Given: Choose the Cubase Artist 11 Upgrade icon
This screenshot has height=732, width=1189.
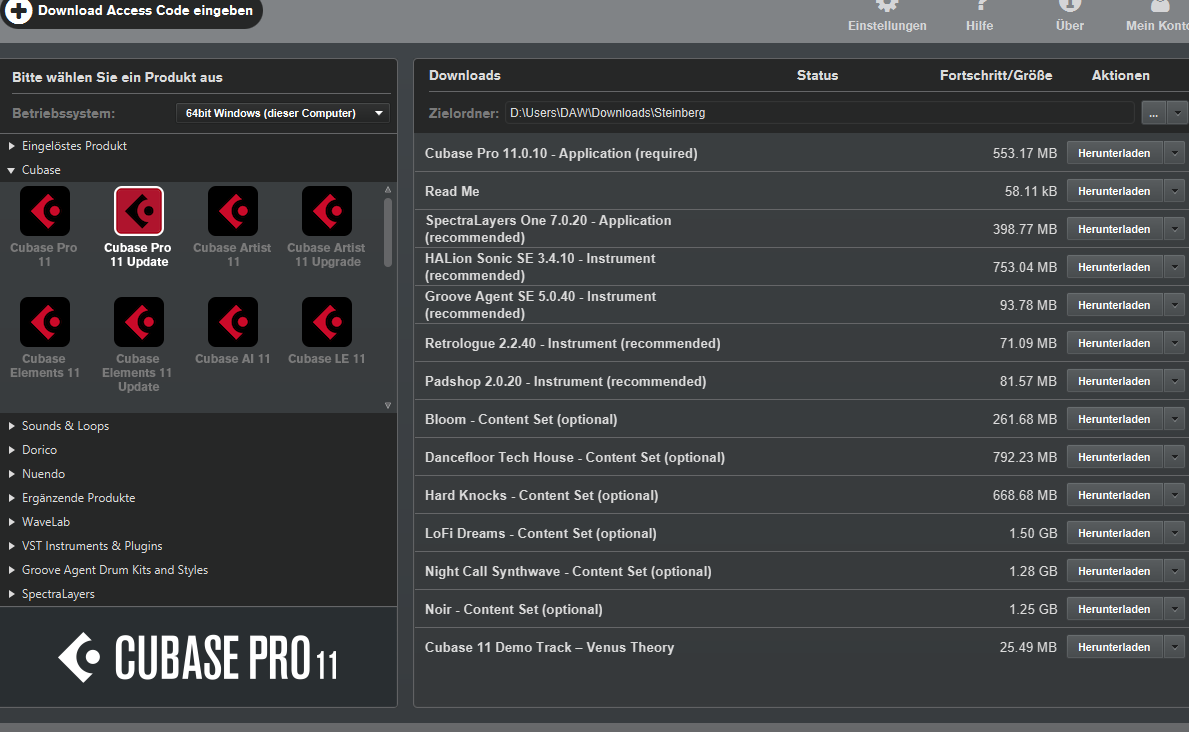Looking at the screenshot, I should (x=326, y=211).
